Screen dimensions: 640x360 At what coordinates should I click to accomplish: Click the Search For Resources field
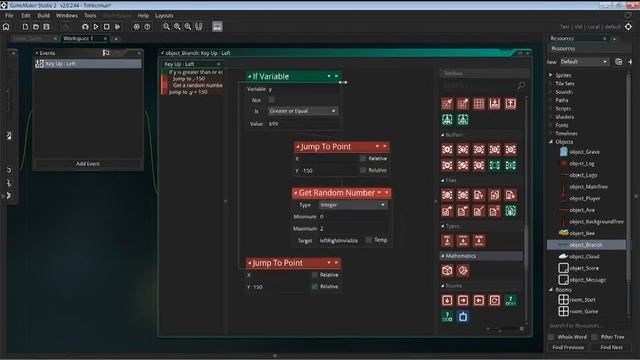click(588, 326)
